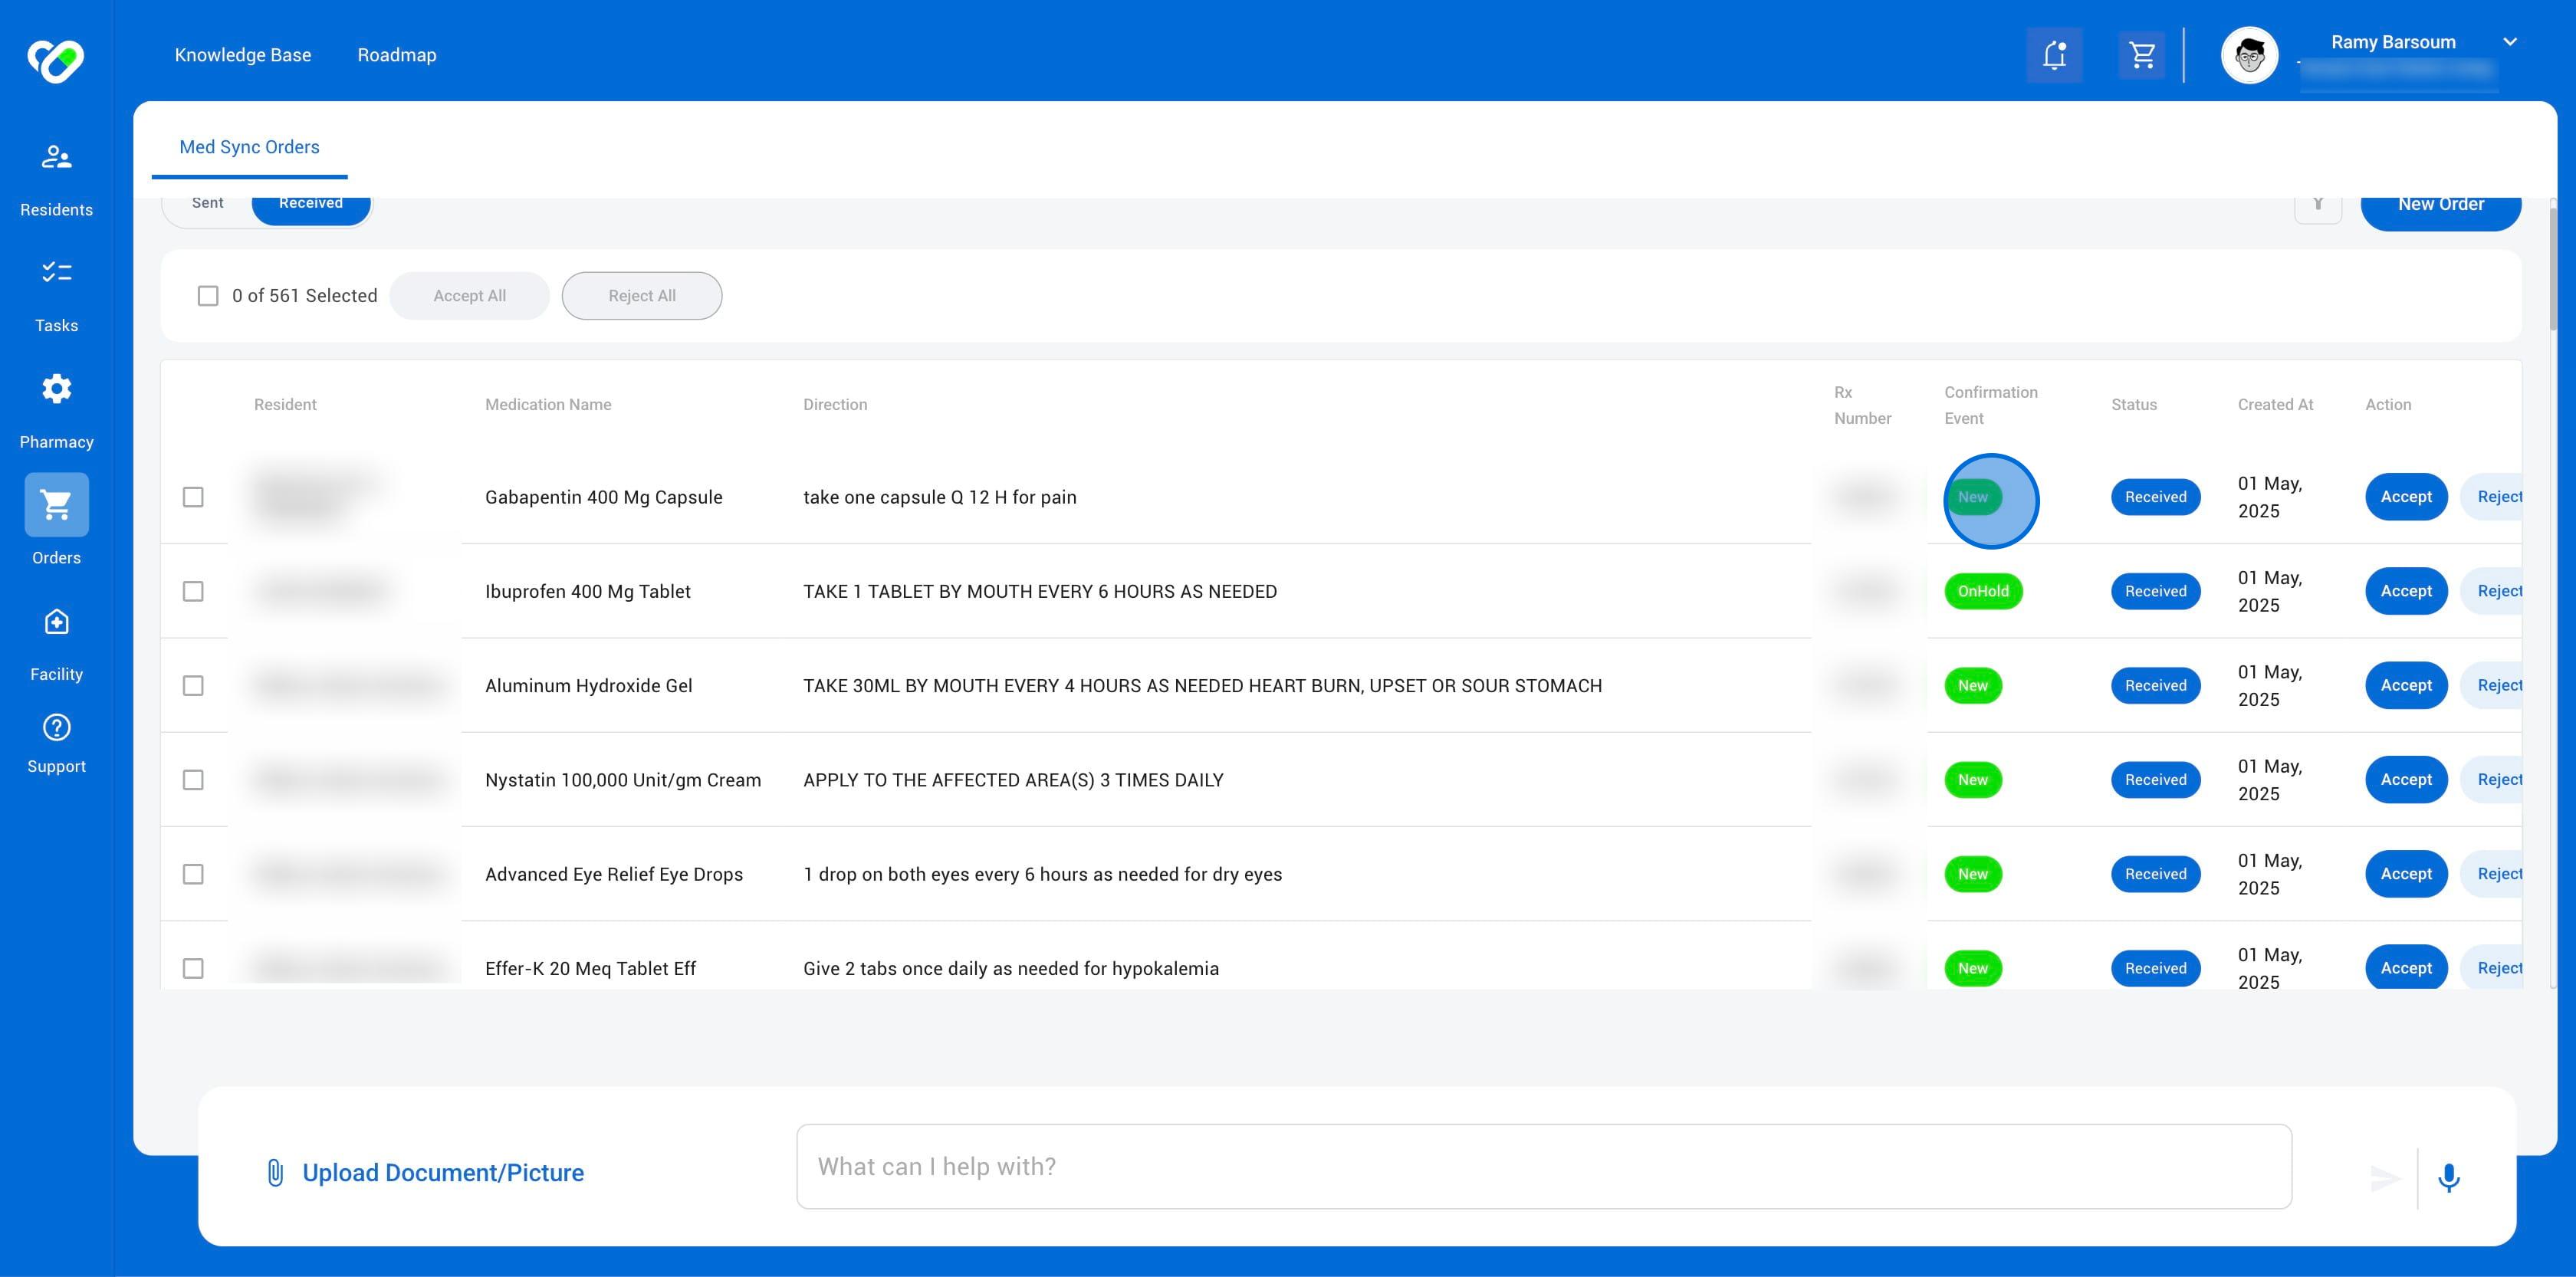Open the Residents sidebar icon
The width and height of the screenshot is (2576, 1277).
coord(56,157)
